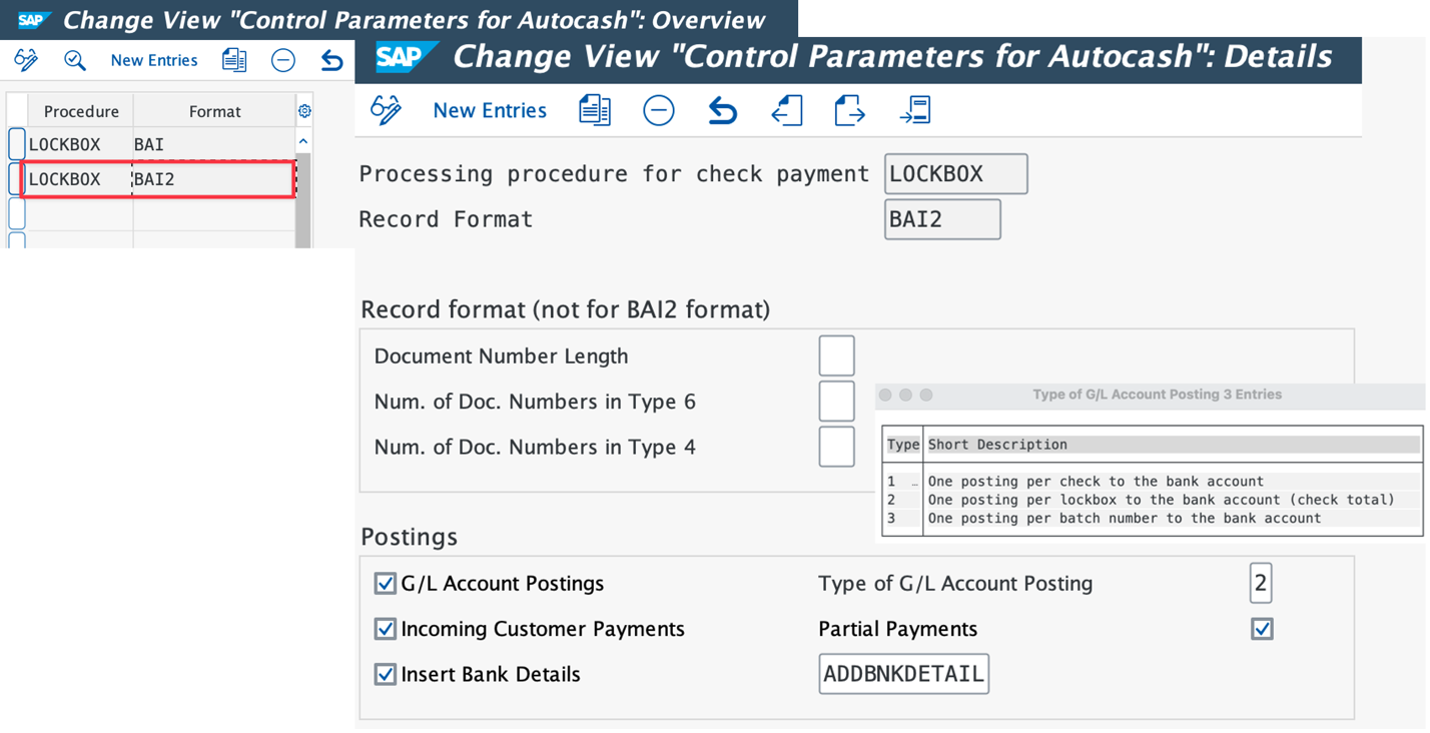Disable the G/L Account Postings checkbox

click(x=385, y=583)
